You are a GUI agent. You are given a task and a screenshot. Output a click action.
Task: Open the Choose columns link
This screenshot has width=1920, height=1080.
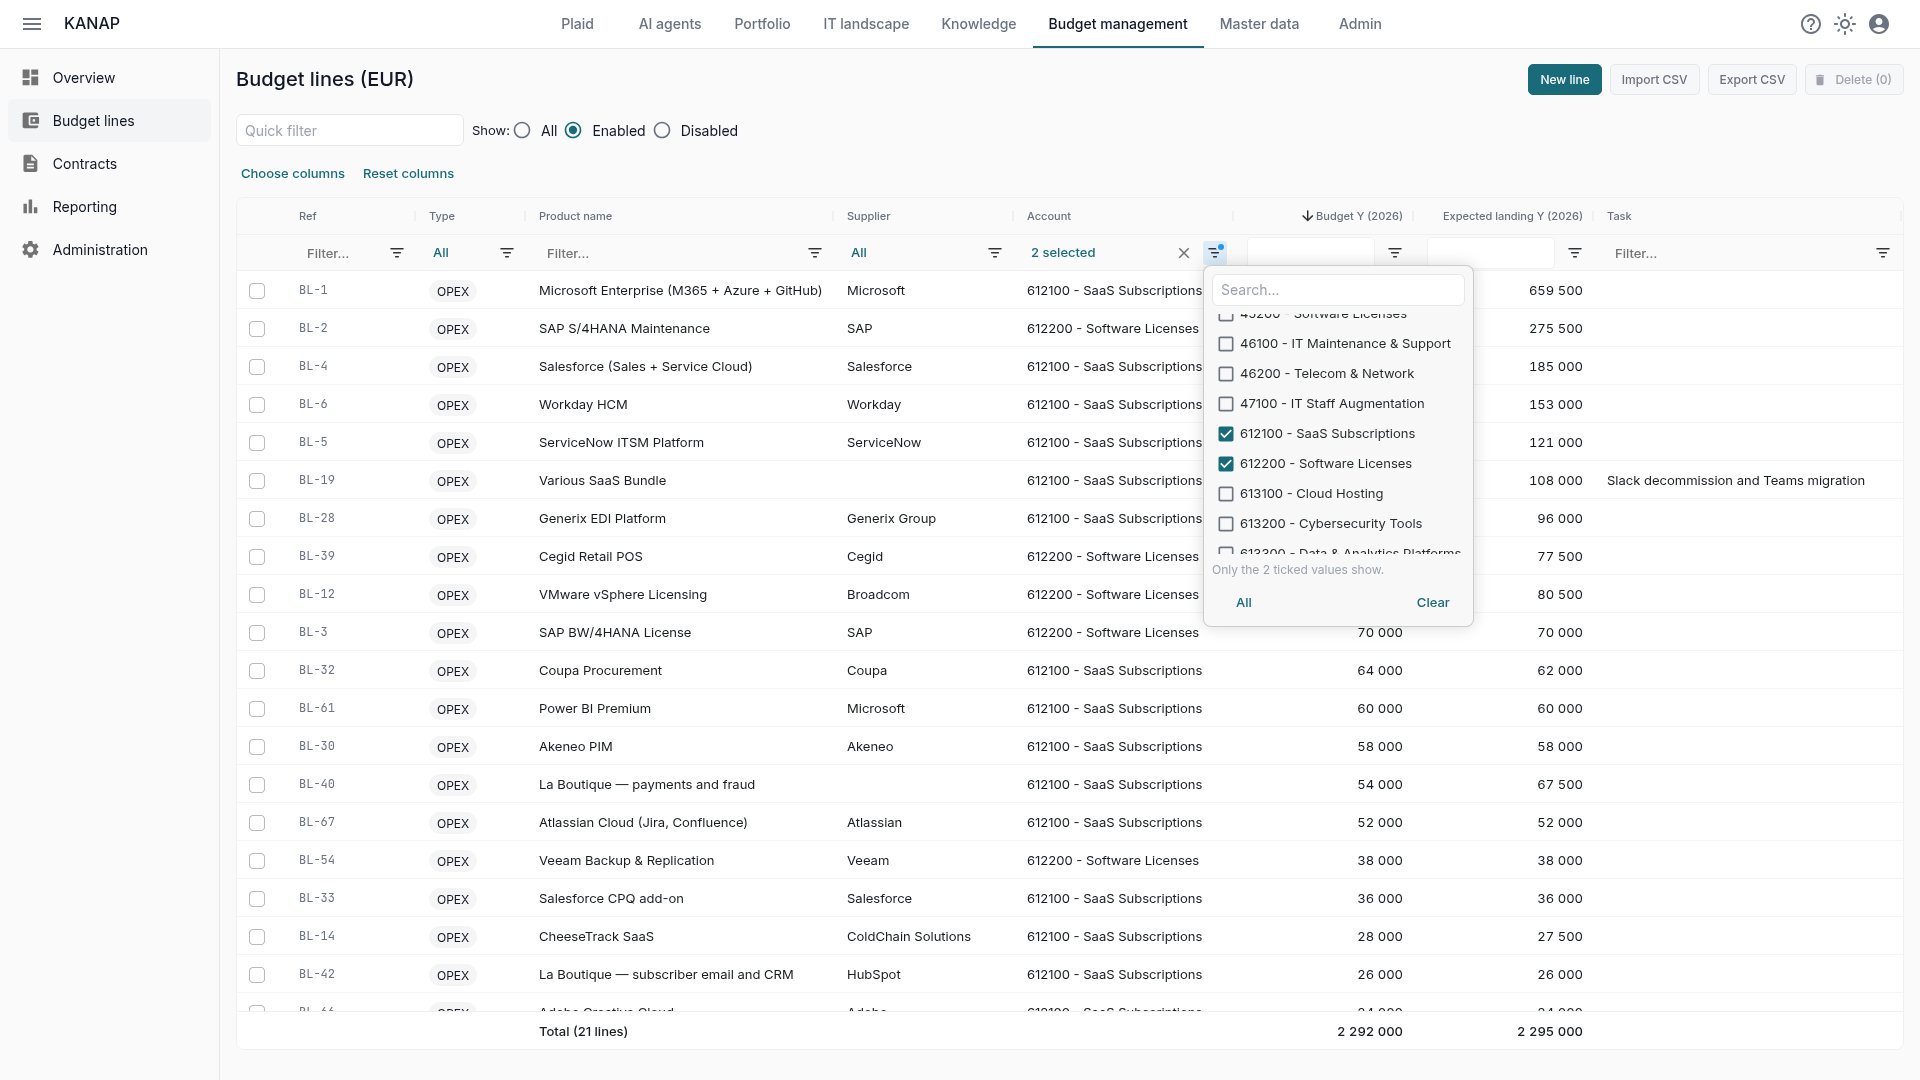(x=293, y=174)
